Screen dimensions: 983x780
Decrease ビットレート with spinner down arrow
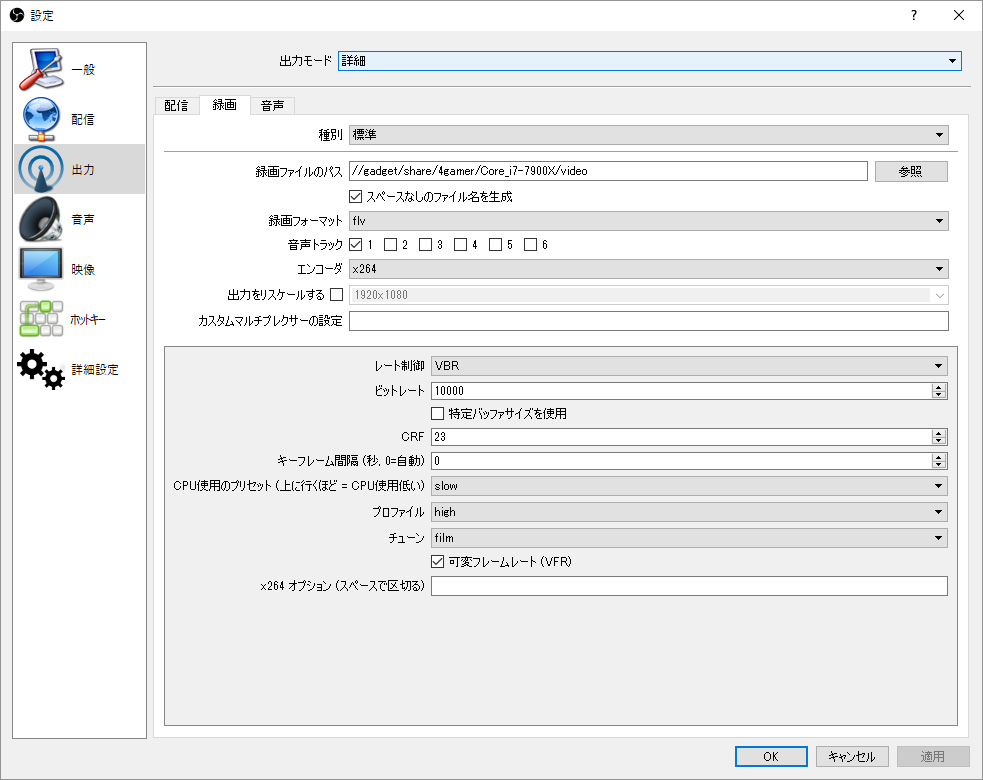[x=938, y=395]
